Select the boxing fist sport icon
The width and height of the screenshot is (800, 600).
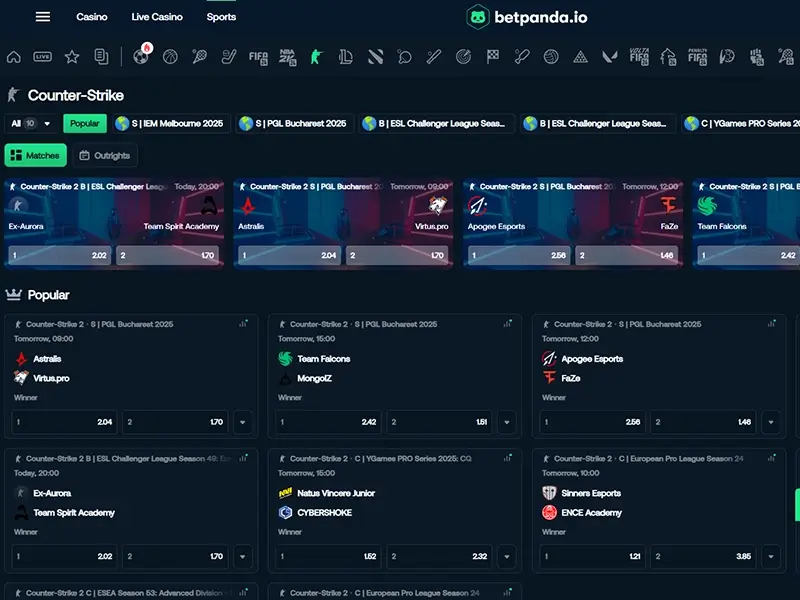pyautogui.click(x=757, y=57)
